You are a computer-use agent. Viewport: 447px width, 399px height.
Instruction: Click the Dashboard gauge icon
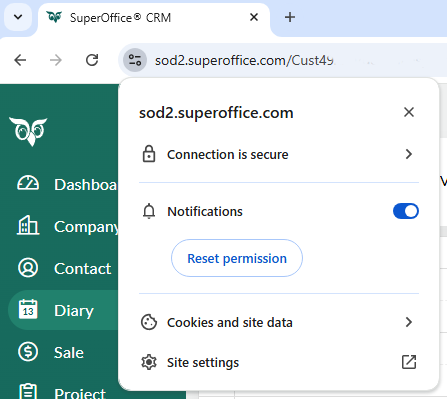(x=28, y=183)
